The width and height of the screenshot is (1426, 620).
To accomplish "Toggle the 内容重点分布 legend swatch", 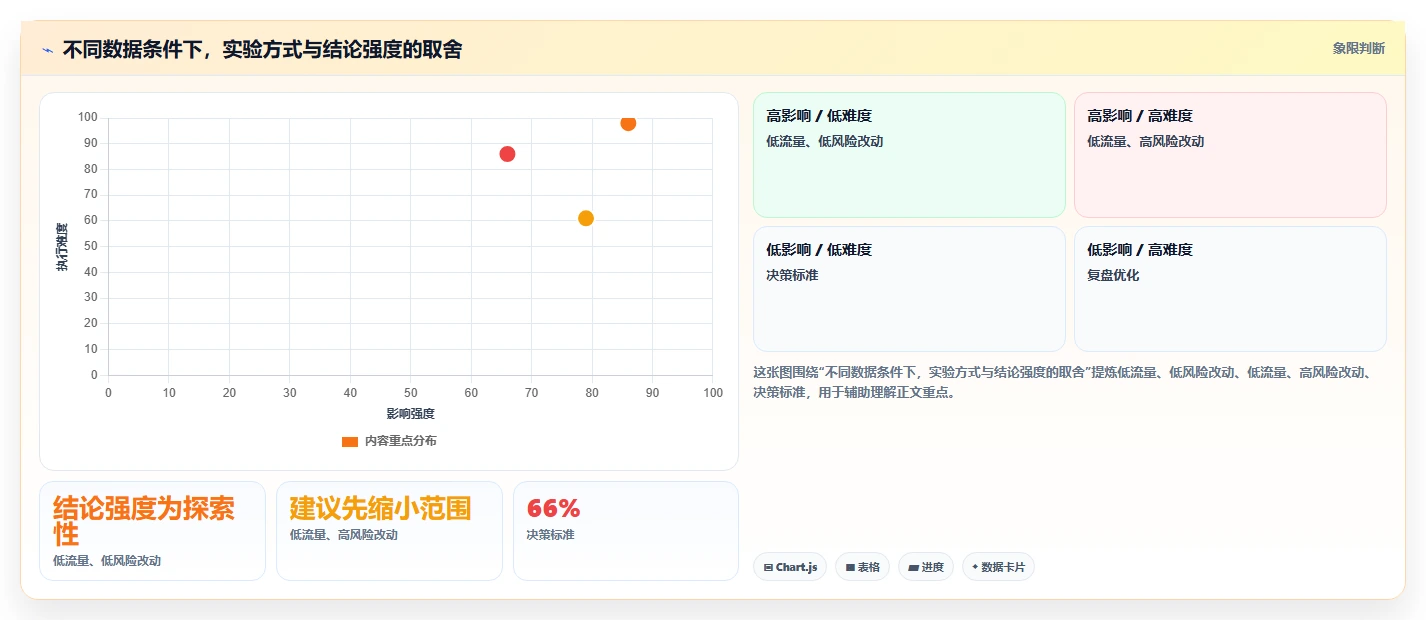I will point(350,441).
